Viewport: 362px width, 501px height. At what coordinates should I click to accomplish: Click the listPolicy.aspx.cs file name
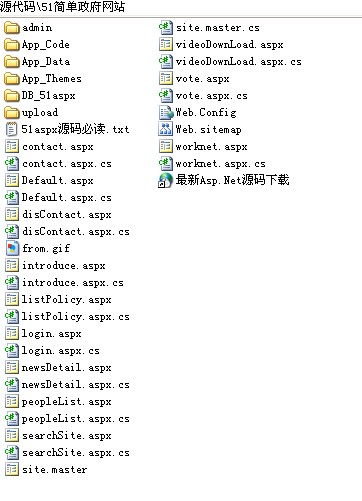pyautogui.click(x=76, y=317)
